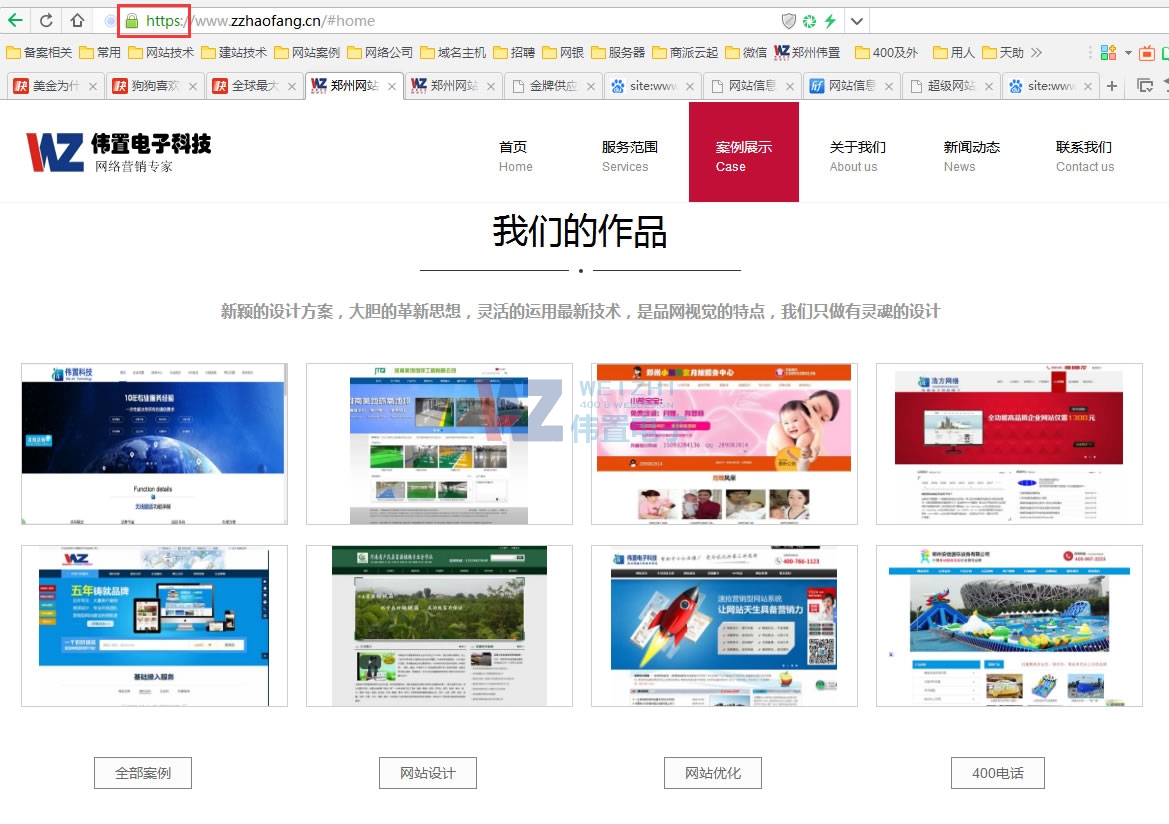The width and height of the screenshot is (1169, 824).
Task: Click the shield icon near the address bar
Action: (787, 20)
